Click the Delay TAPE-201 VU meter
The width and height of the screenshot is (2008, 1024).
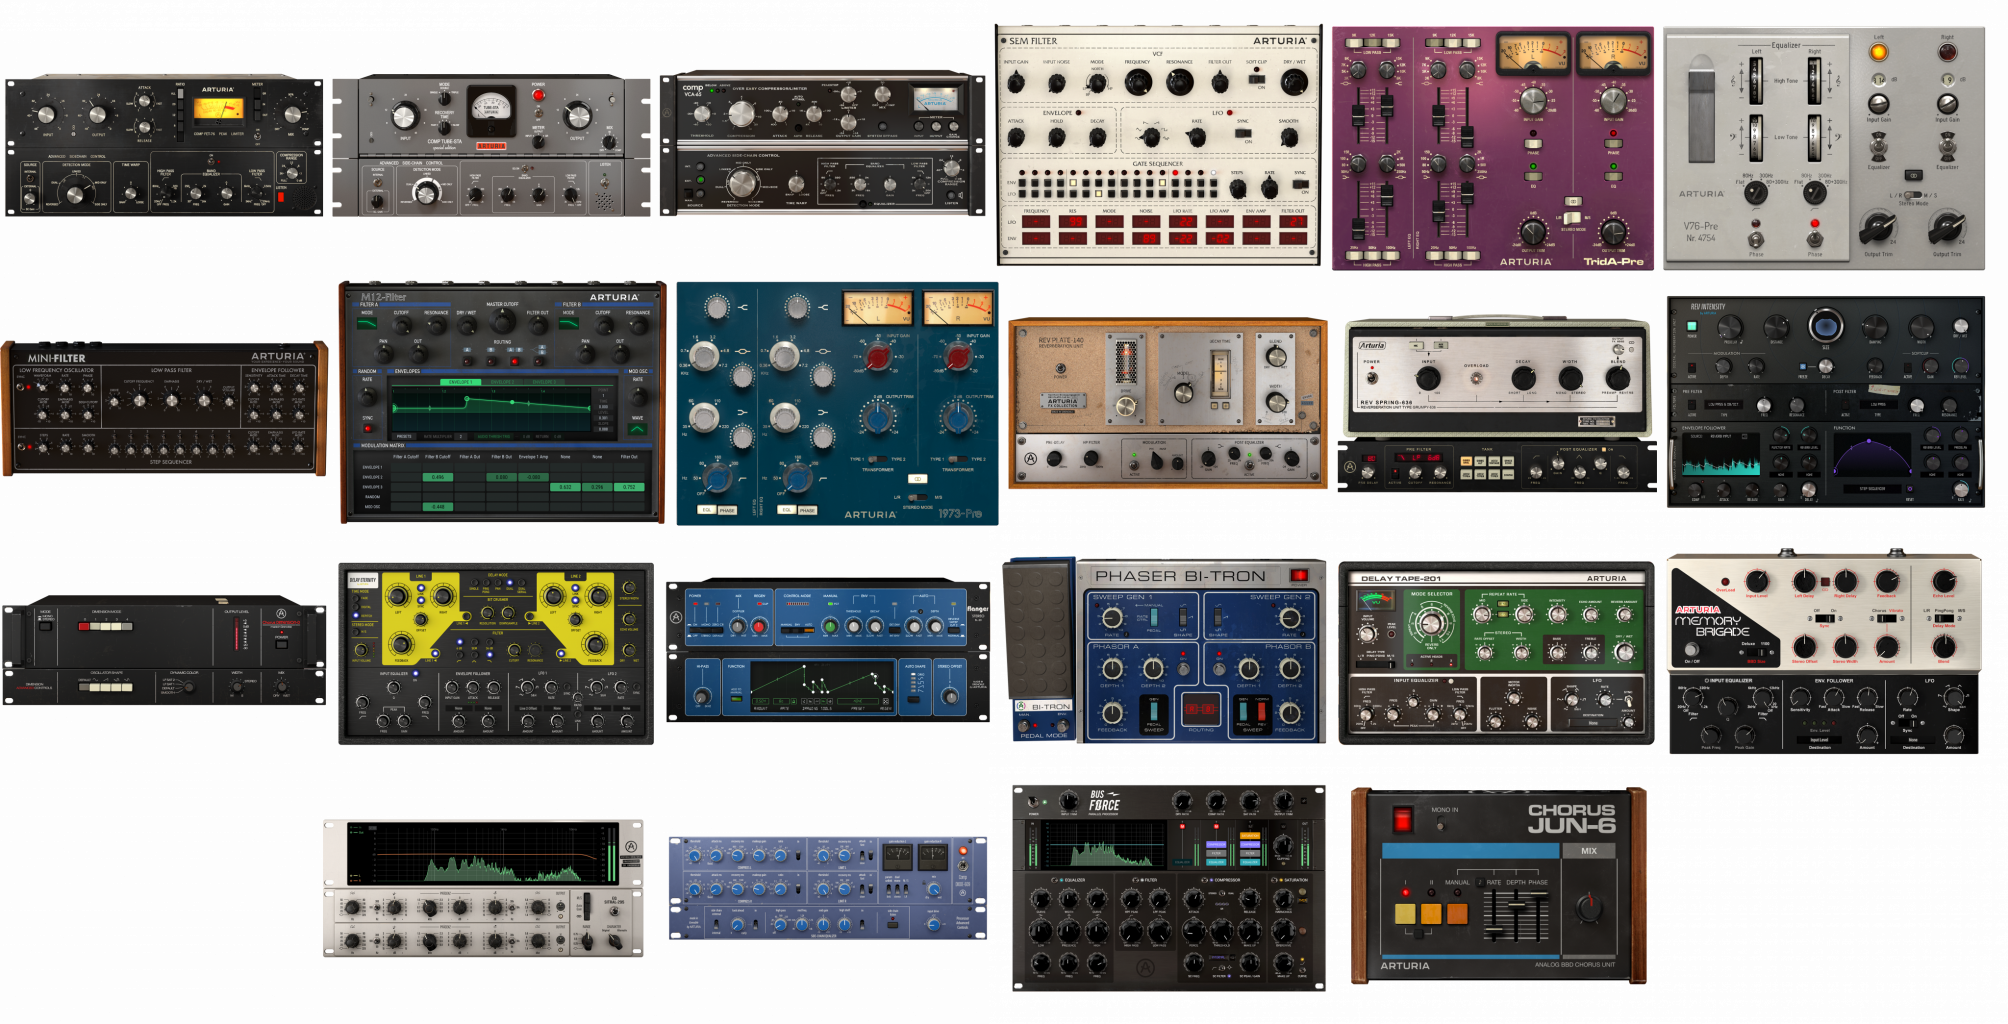coord(1375,602)
